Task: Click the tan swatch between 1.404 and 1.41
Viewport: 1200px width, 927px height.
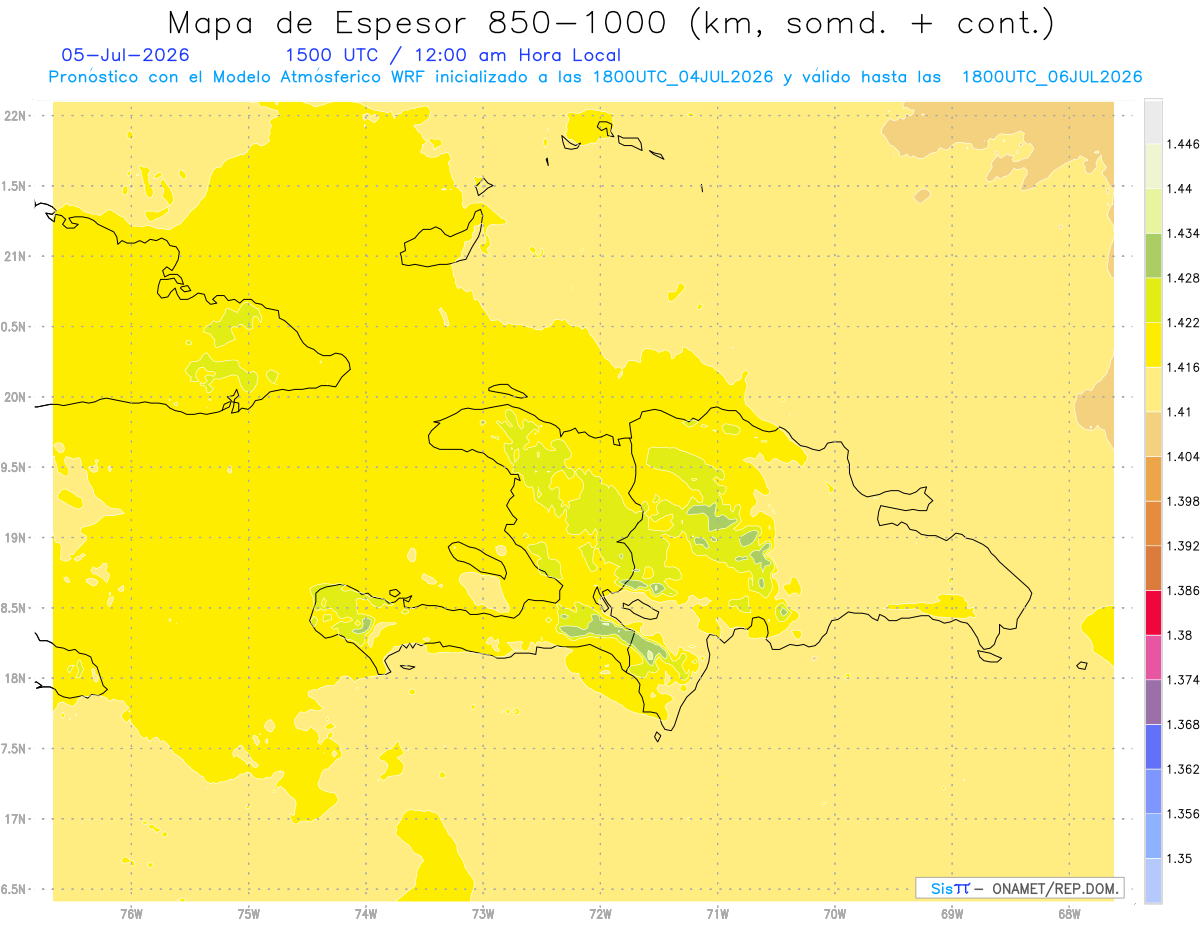Action: [1153, 434]
